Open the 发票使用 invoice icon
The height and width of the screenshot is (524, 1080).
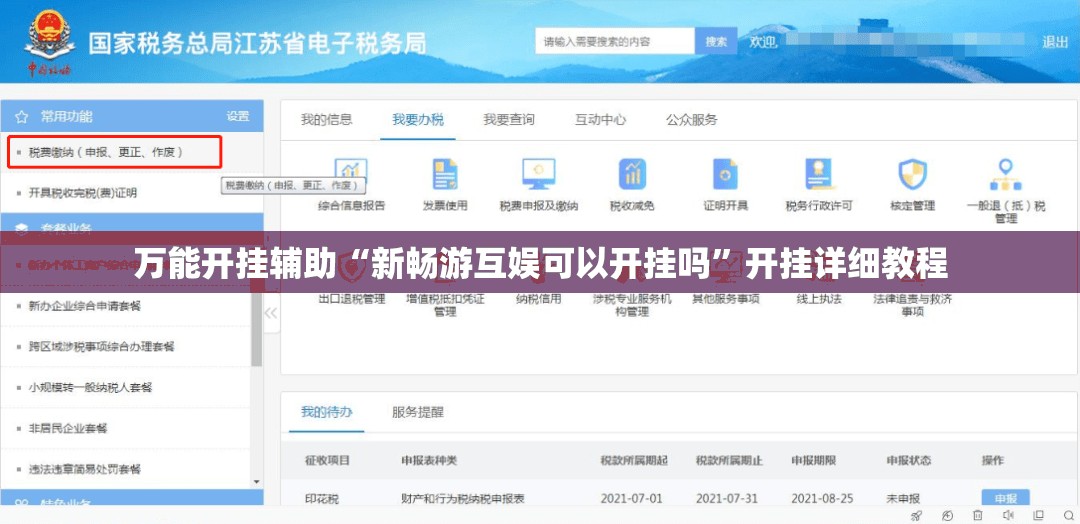(445, 174)
